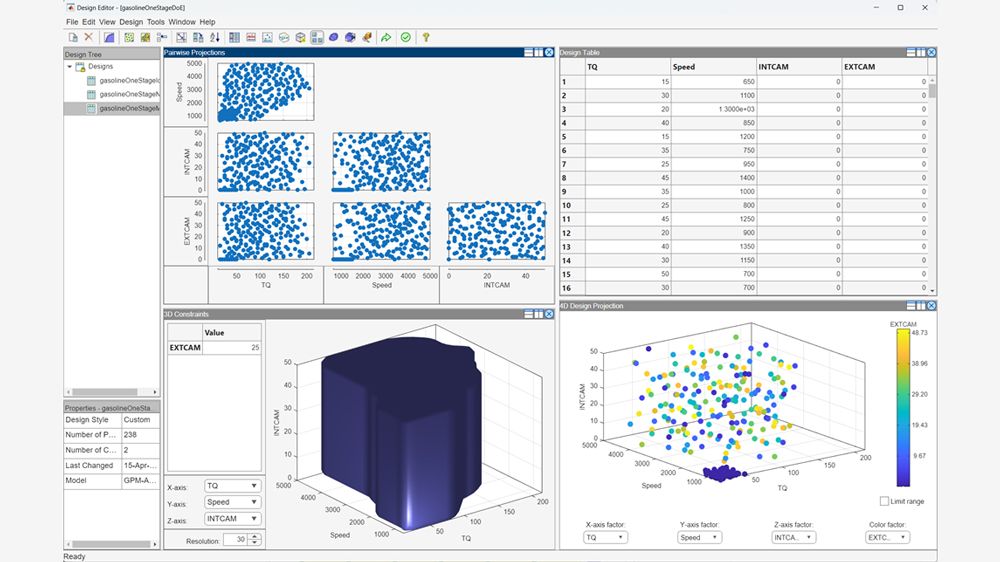Screen dimensions: 1000x562
Task: Click the Speed column header in Design Table
Action: 711,67
